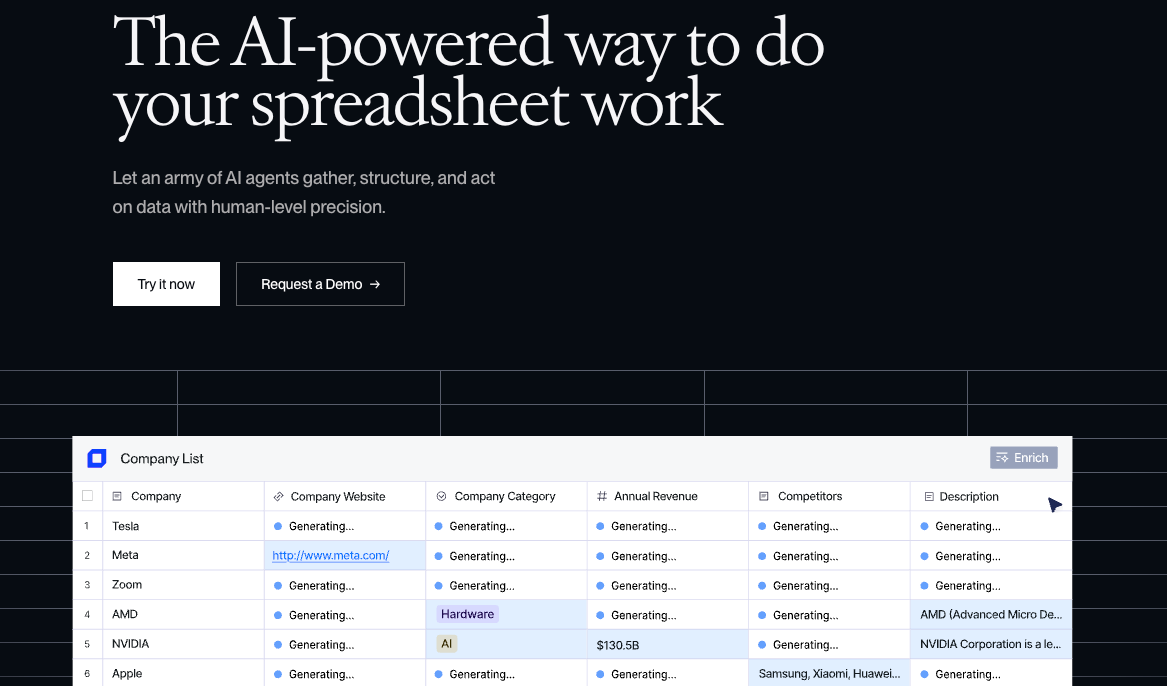Click Apple's Annual Revenue Generating cell
The height and width of the screenshot is (686, 1167).
[x=668, y=673]
